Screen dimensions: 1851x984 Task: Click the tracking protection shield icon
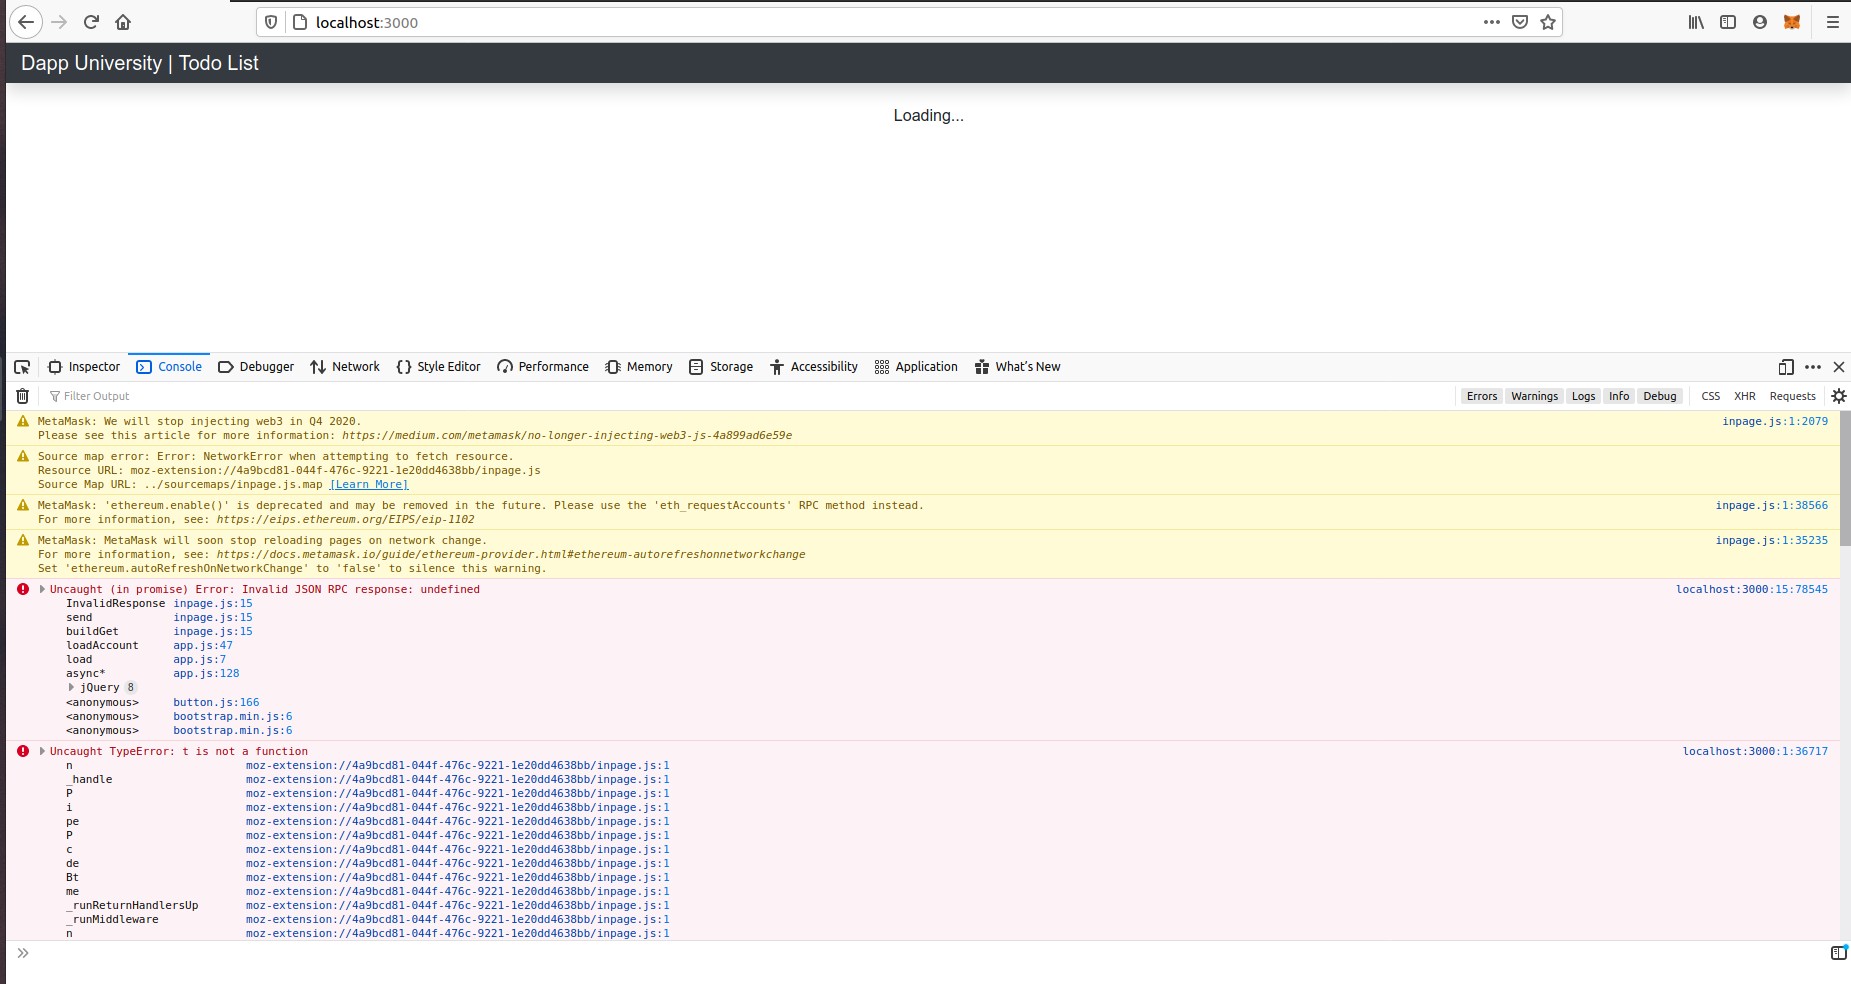point(270,22)
